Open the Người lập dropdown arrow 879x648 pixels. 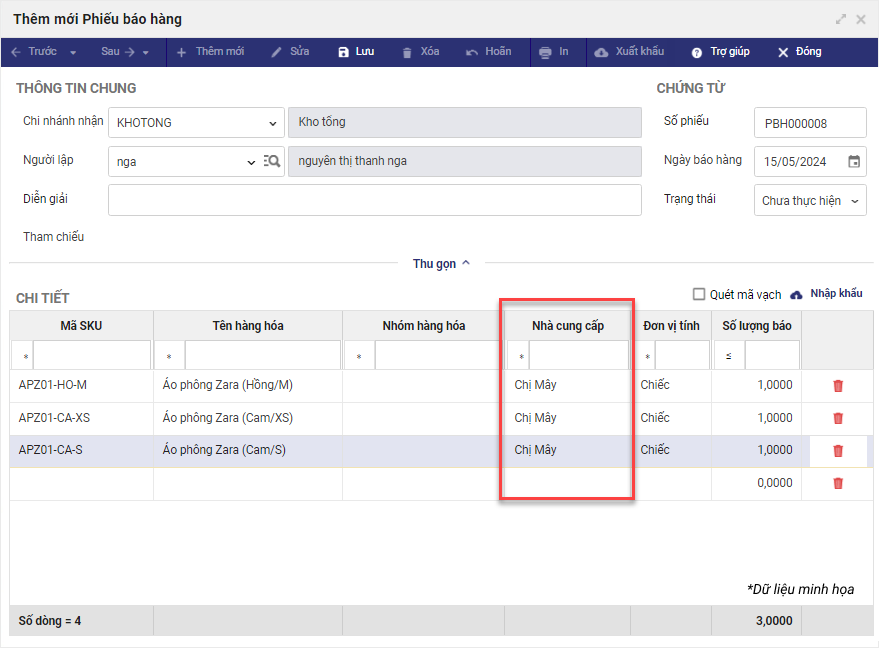[x=251, y=162]
